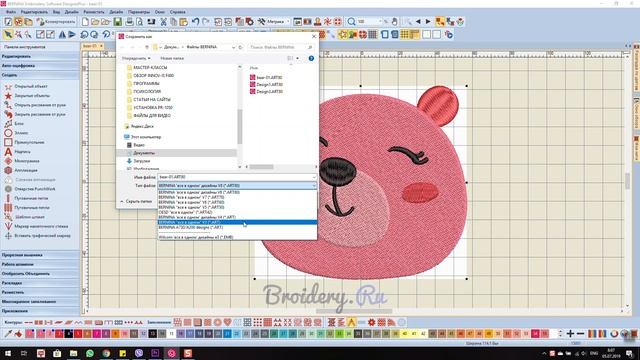This screenshot has height=360, width=640.
Task: Click the New blank design icon
Action: pyautogui.click(x=85, y=22)
